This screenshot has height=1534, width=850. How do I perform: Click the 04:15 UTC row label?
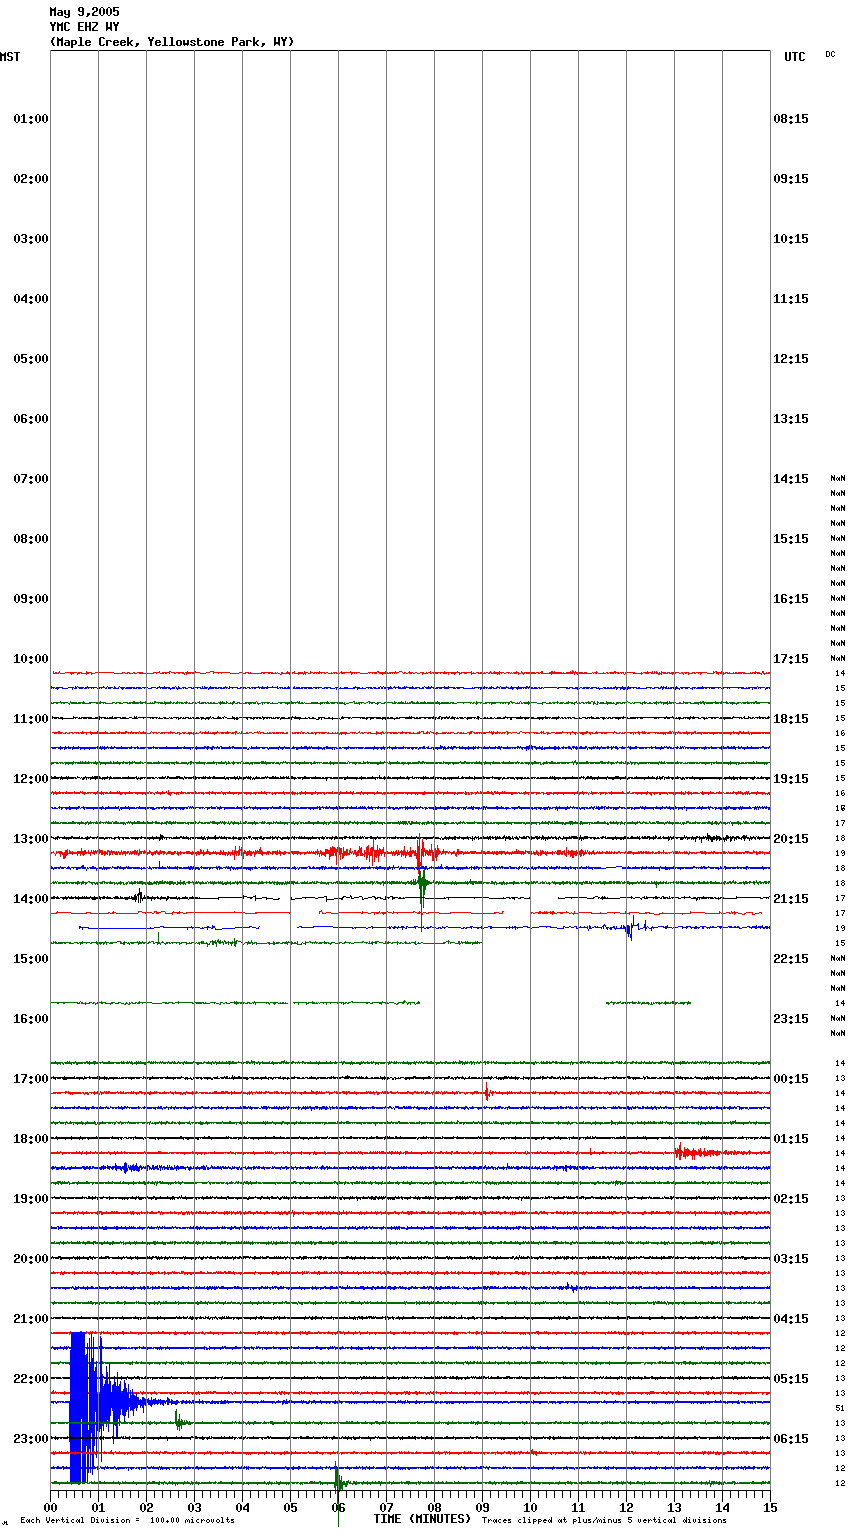point(791,1319)
